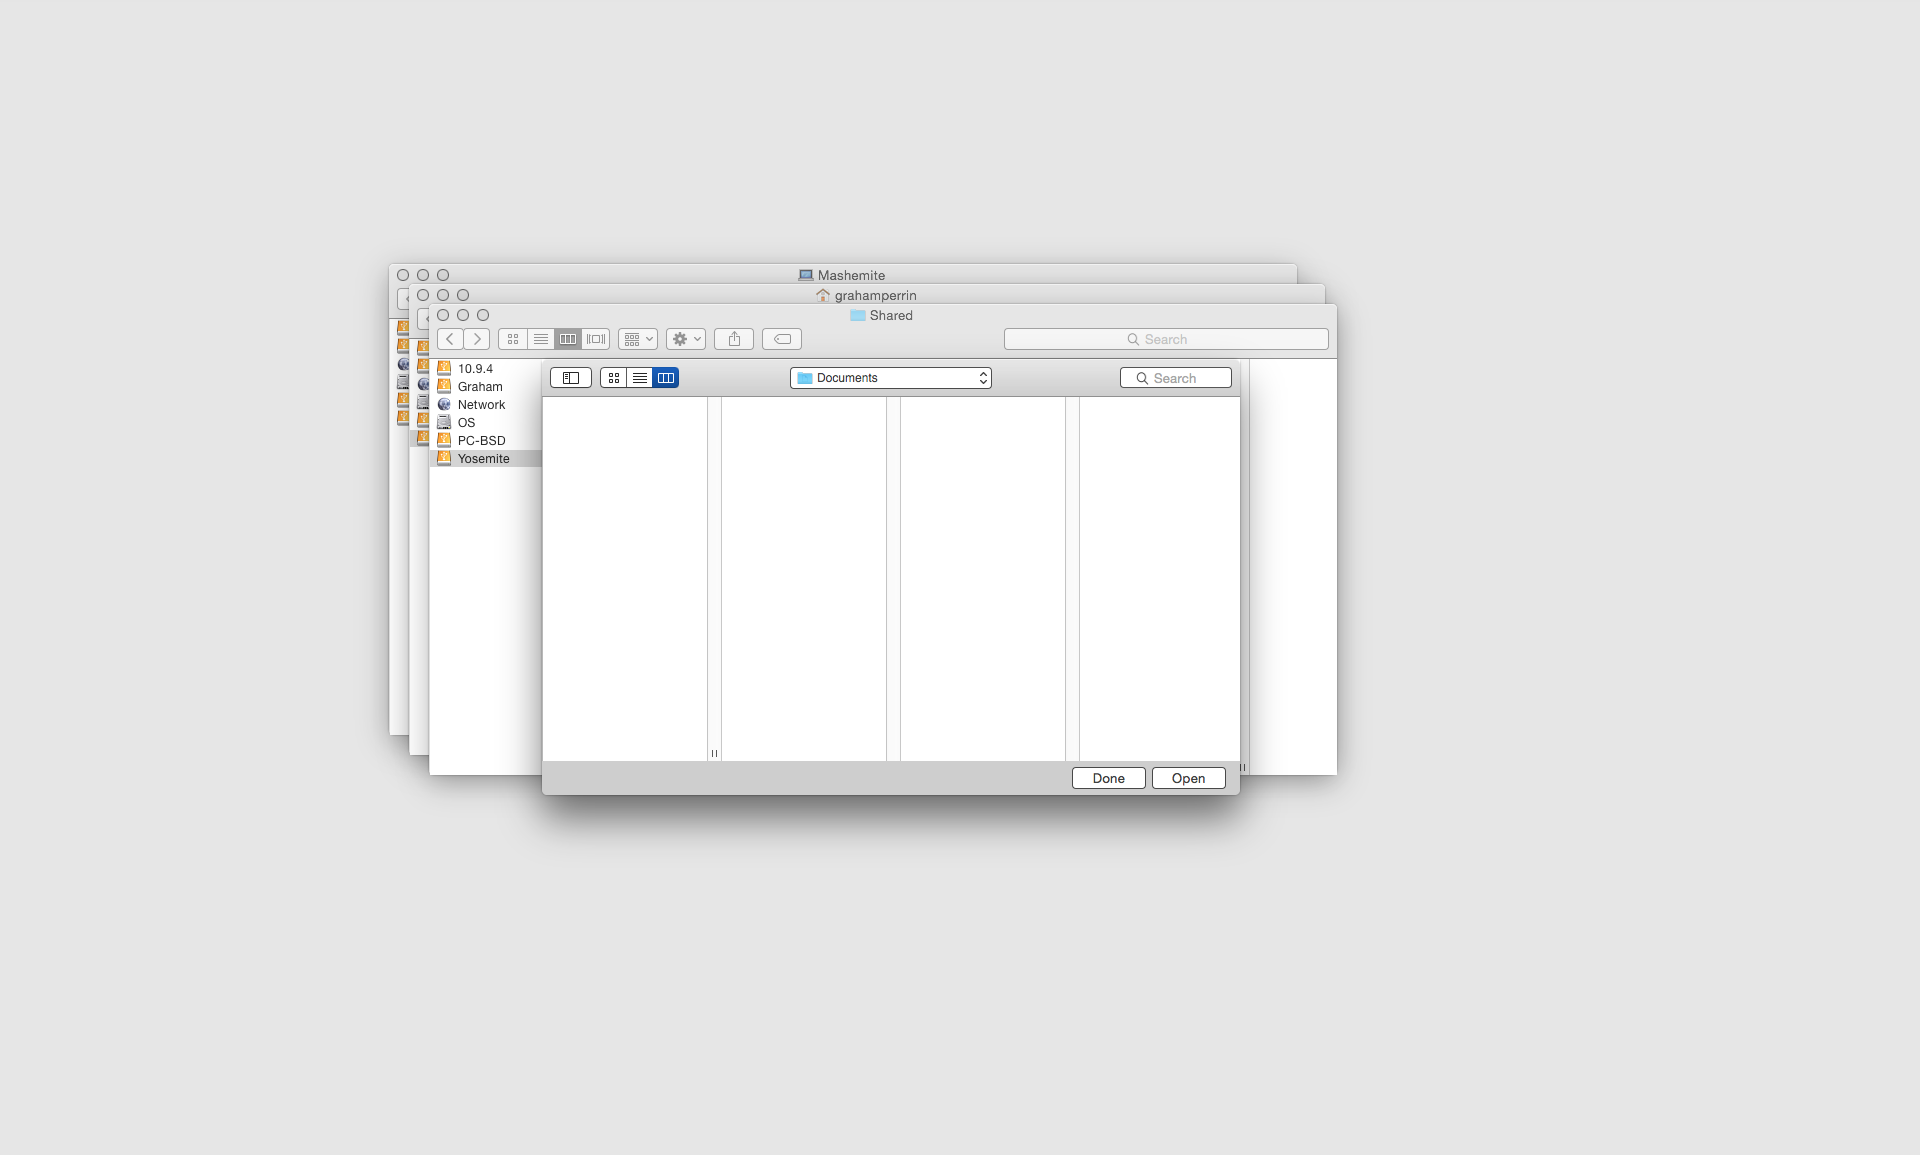1920x1155 pixels.
Task: Select the OS disk icon in the list
Action: point(444,423)
